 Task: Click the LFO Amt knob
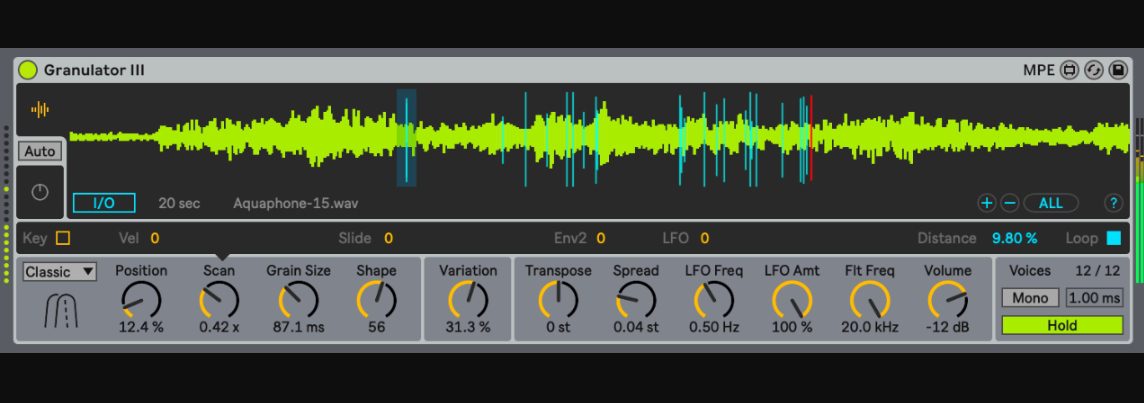(792, 300)
